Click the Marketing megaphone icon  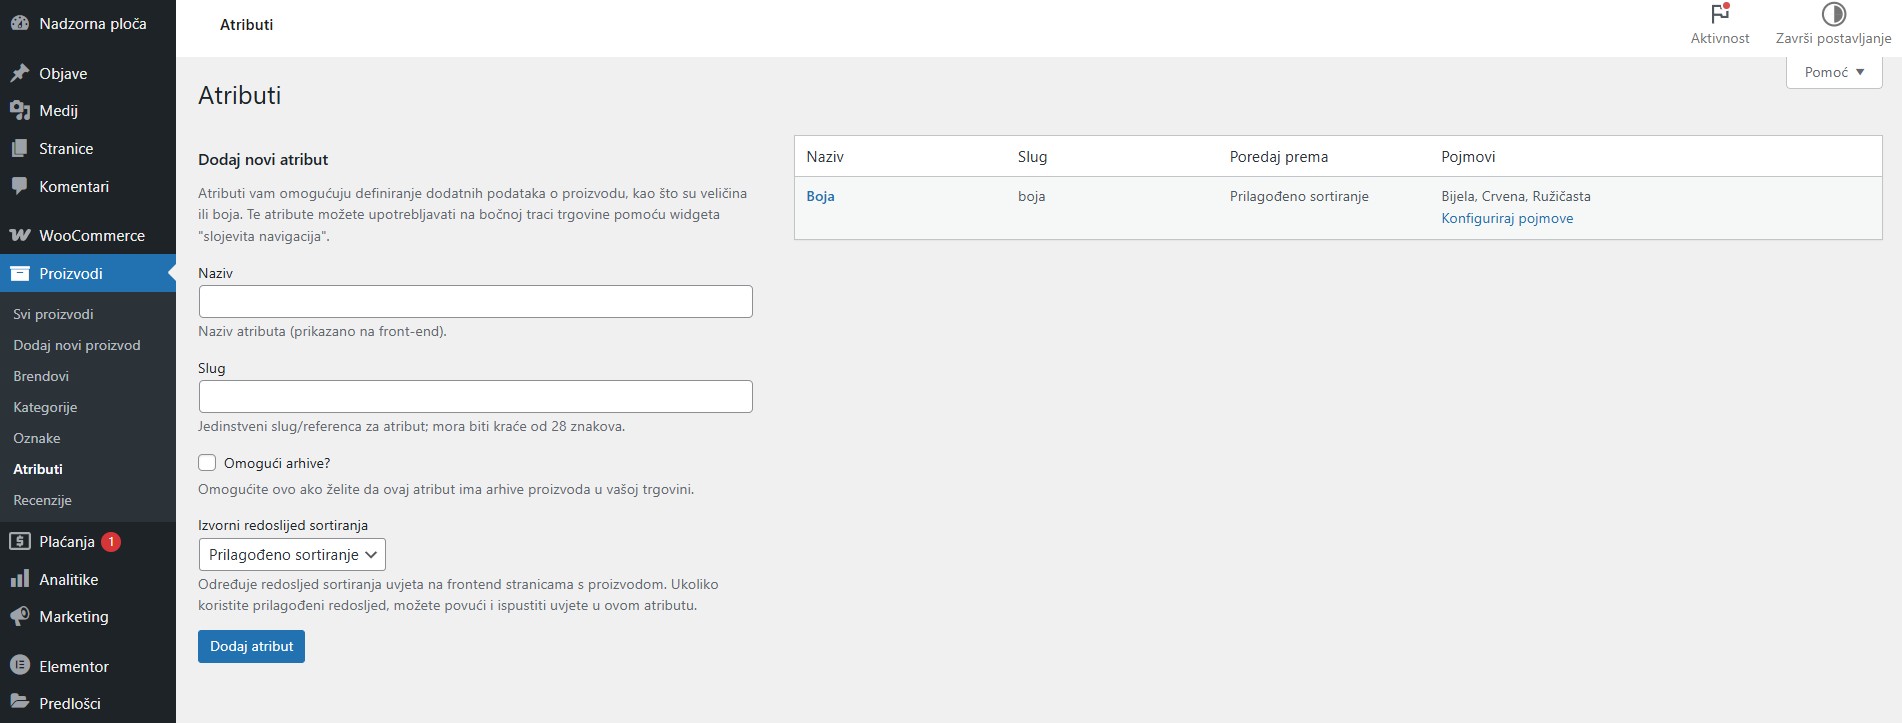19,617
